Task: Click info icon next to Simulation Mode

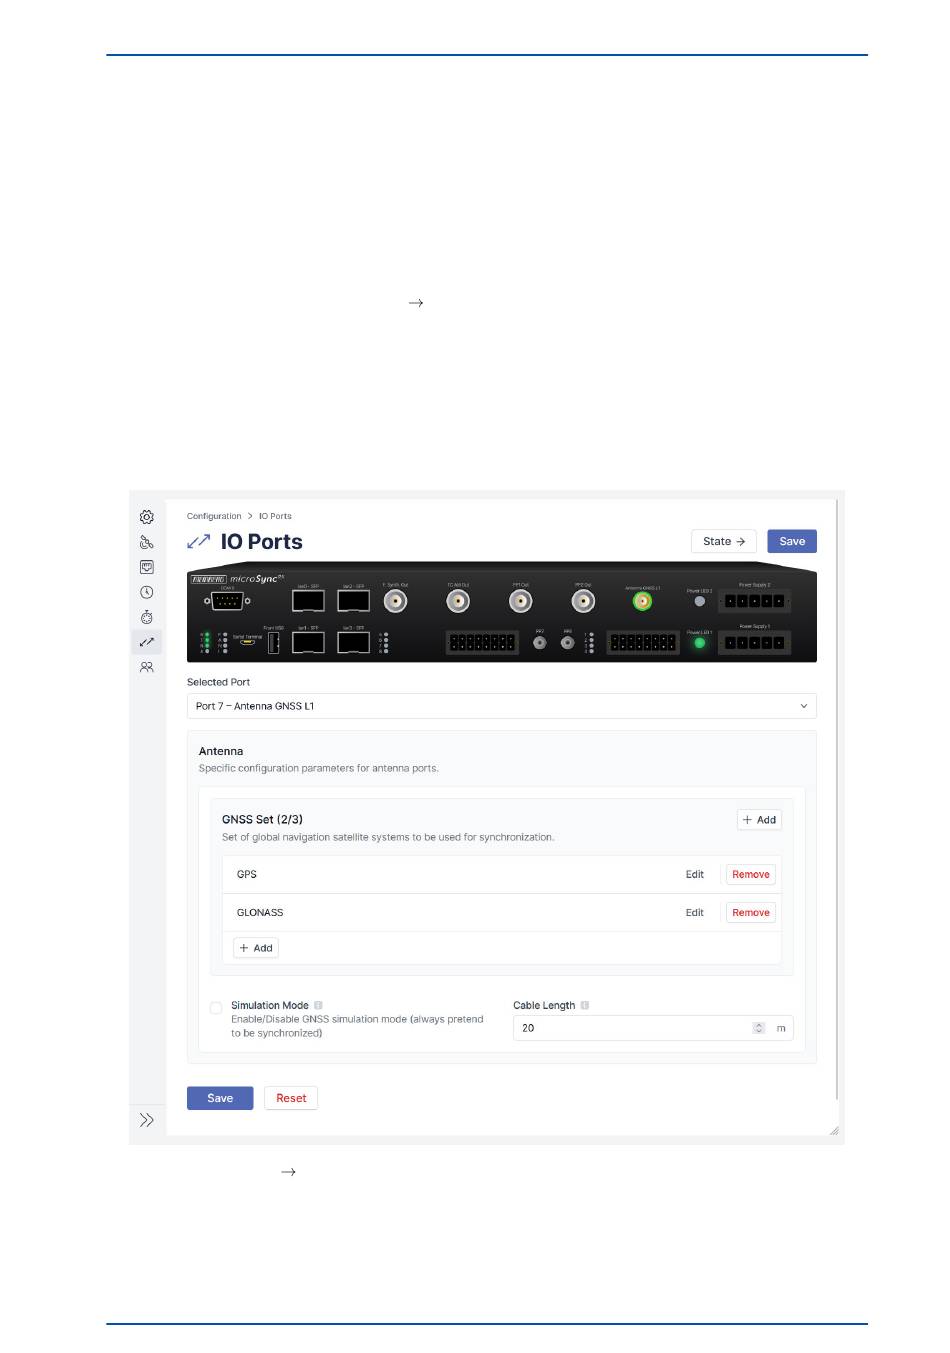Action: [318, 1006]
